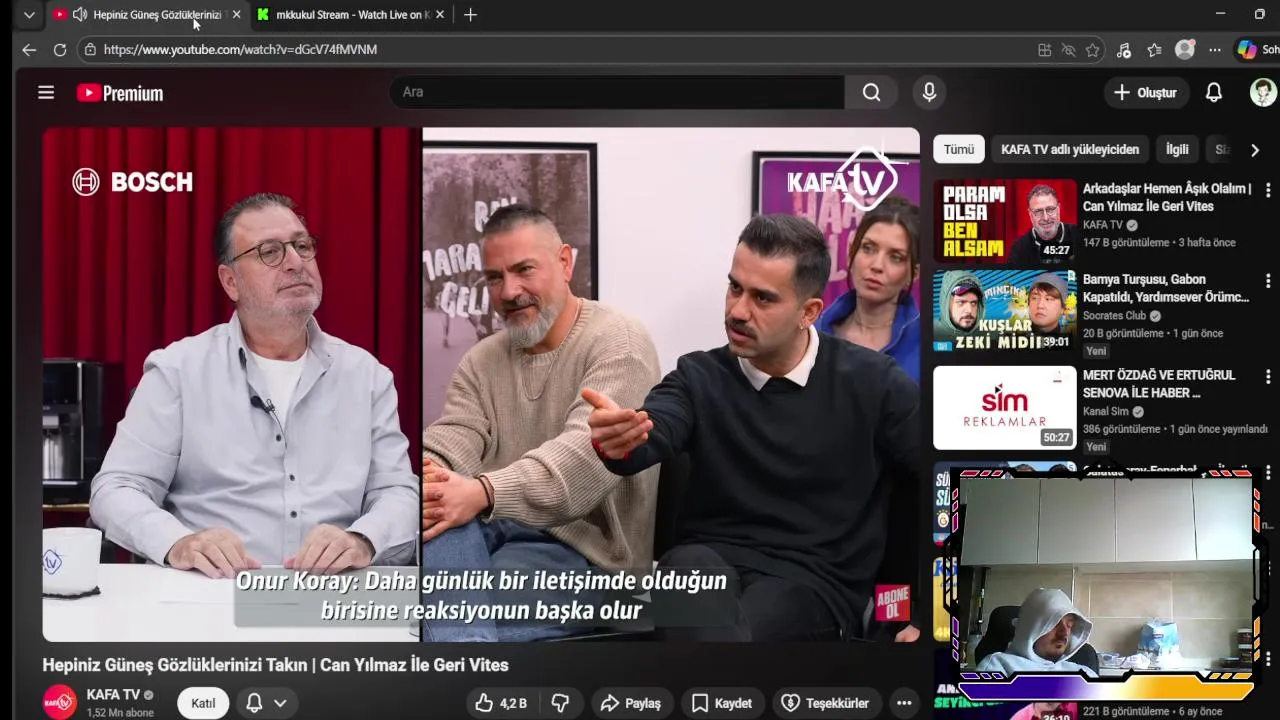Click the tracking prevention crossed-eye icon
This screenshot has width=1280, height=720.
pos(1068,50)
